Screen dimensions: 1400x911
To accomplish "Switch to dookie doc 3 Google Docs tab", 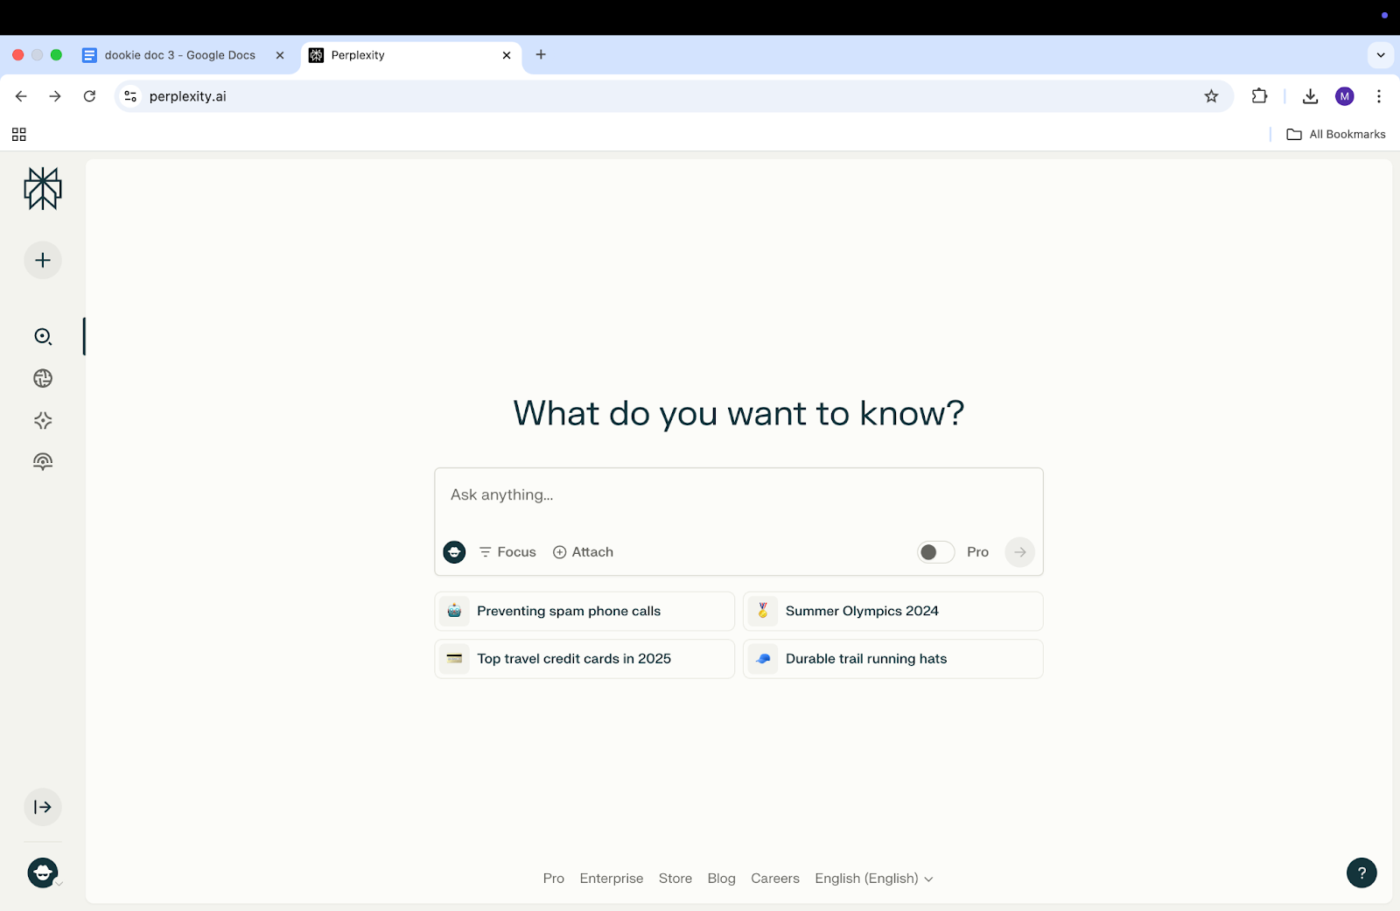I will (180, 55).
